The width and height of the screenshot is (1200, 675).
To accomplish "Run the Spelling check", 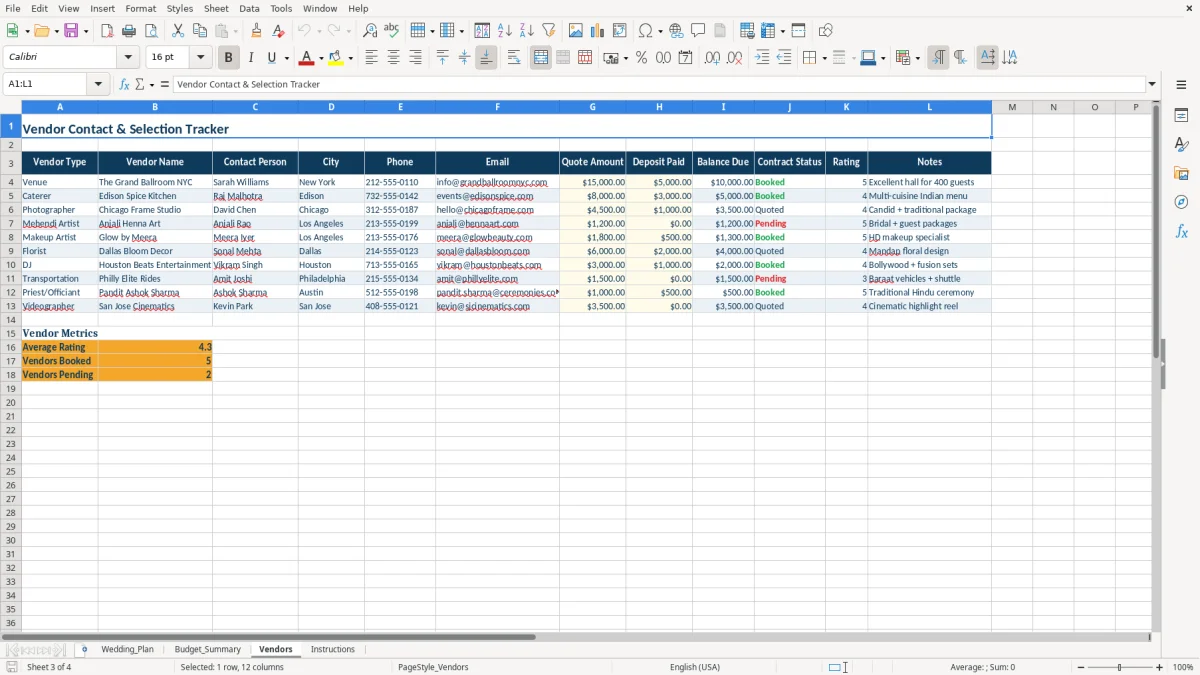I will 392,31.
